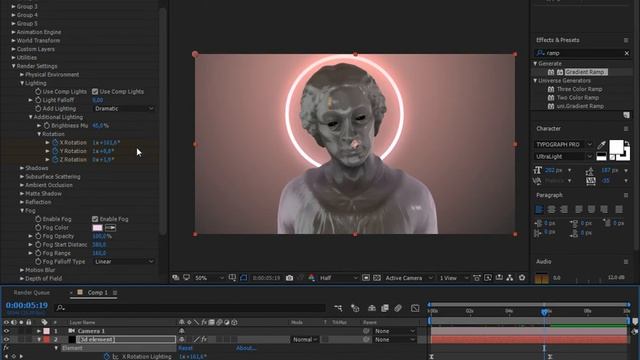Click the timeline layer search field
640x360 pixels.
pos(191,308)
